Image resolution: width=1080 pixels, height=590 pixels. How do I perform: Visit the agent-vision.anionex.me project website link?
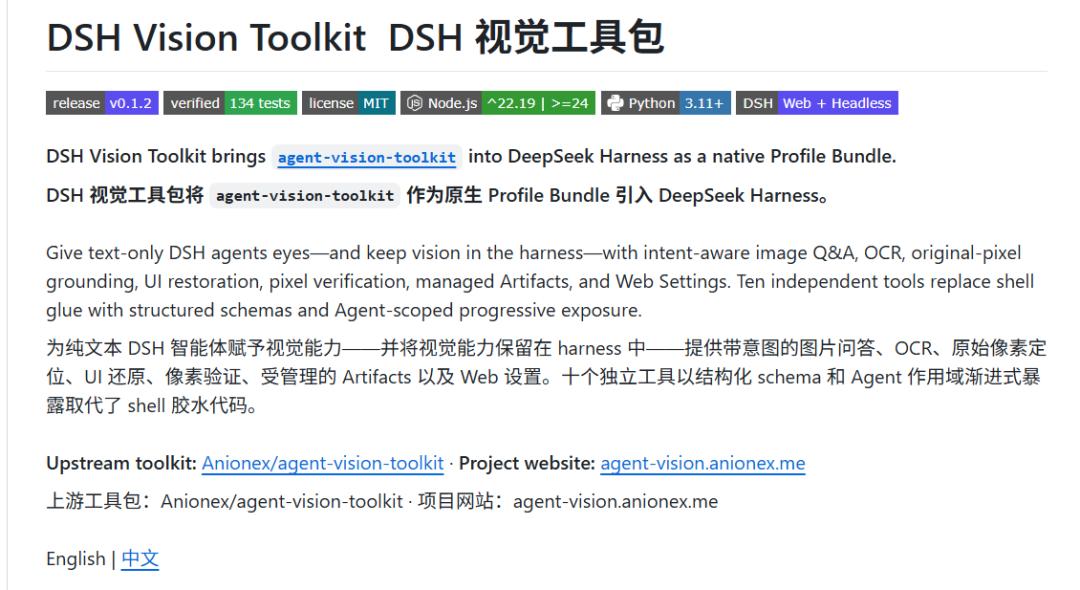click(x=703, y=463)
